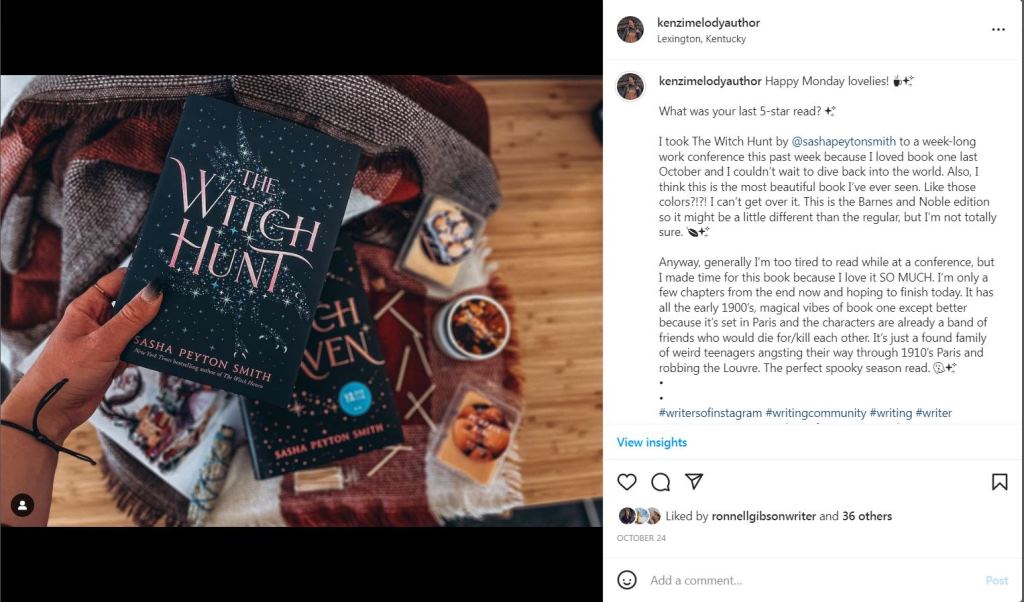Viewport: 1024px width, 602px height.
Task: Open #writersofinstagram hashtag
Action: (710, 413)
